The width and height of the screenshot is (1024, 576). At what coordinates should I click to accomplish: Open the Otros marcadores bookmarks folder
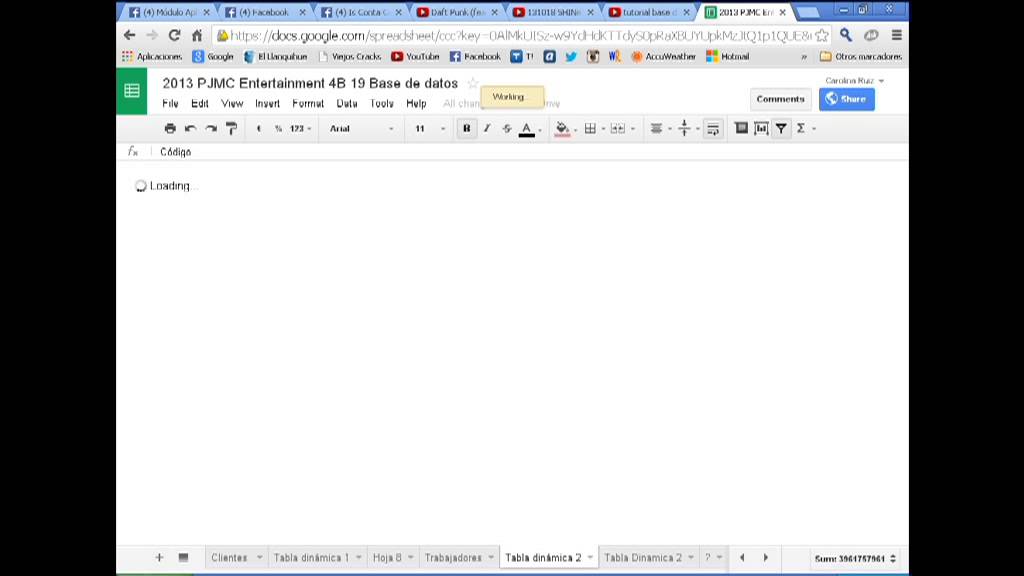click(x=861, y=57)
